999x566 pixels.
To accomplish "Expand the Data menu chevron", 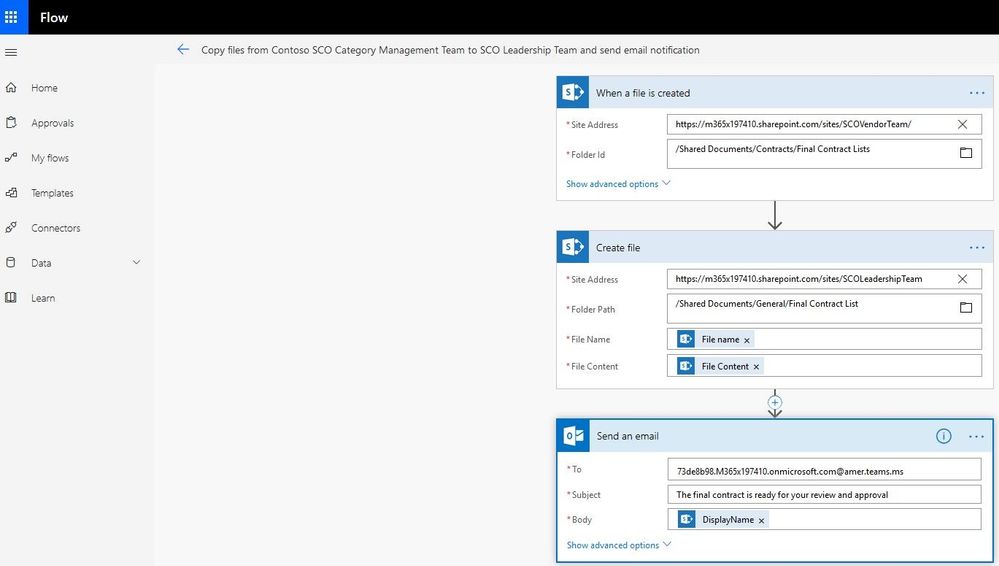I will (x=136, y=262).
